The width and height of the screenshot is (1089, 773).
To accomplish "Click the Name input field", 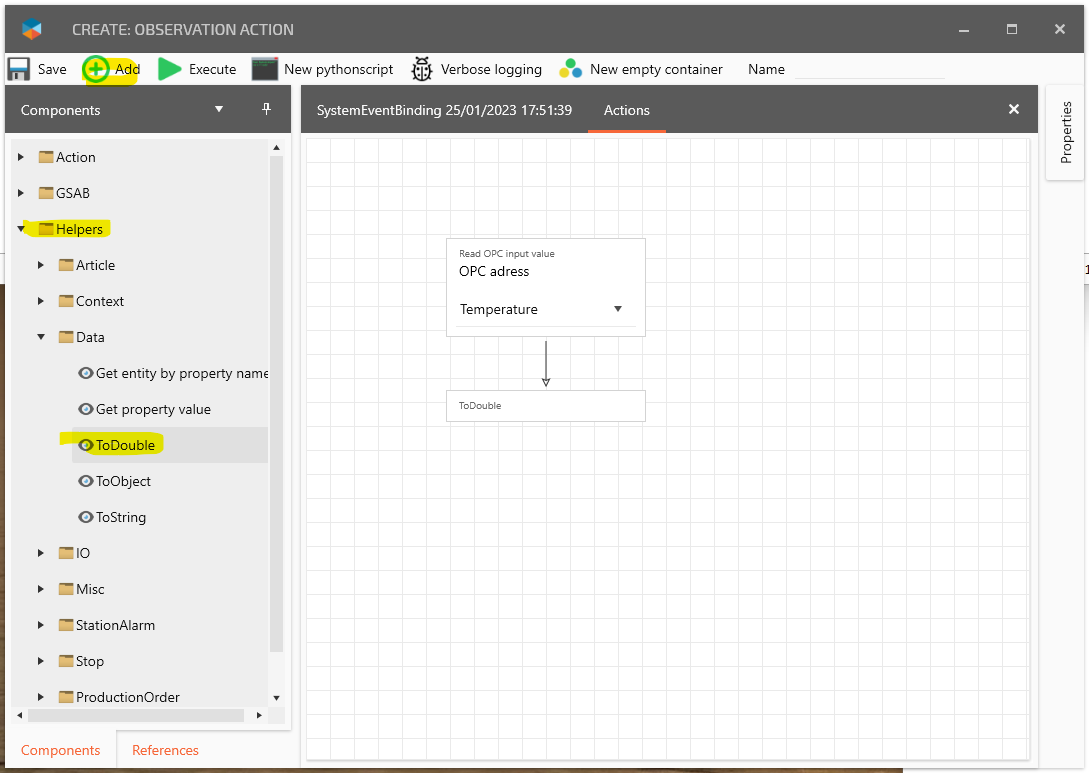I will tap(868, 69).
